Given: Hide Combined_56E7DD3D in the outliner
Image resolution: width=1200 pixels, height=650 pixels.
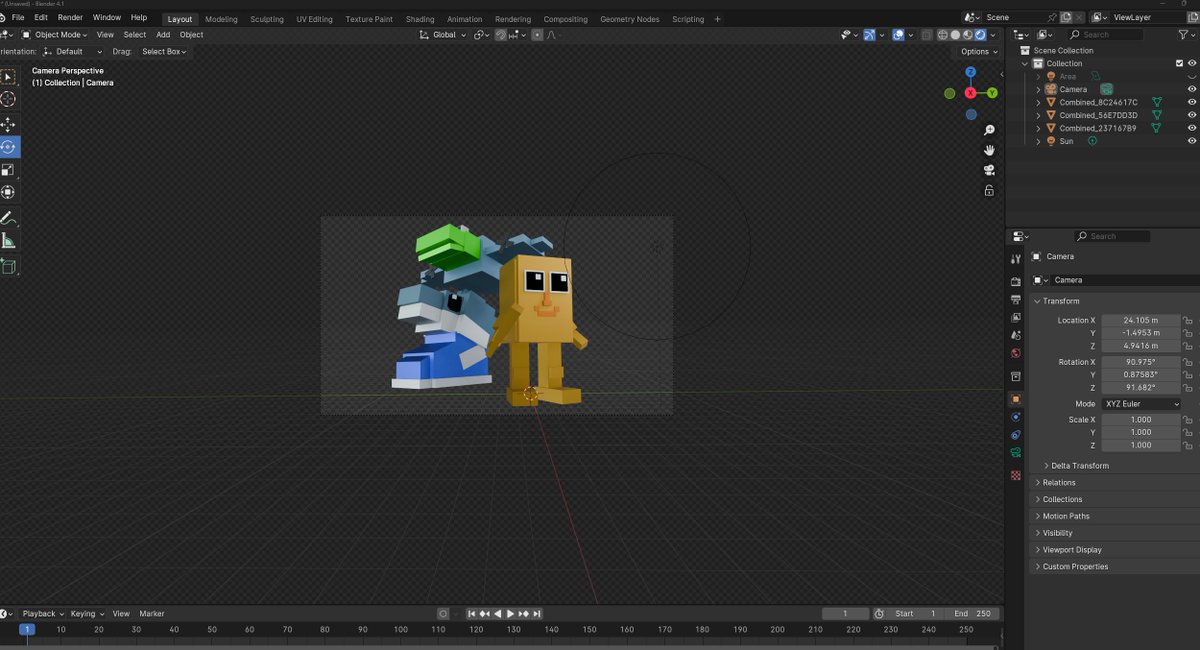Looking at the screenshot, I should [x=1192, y=115].
